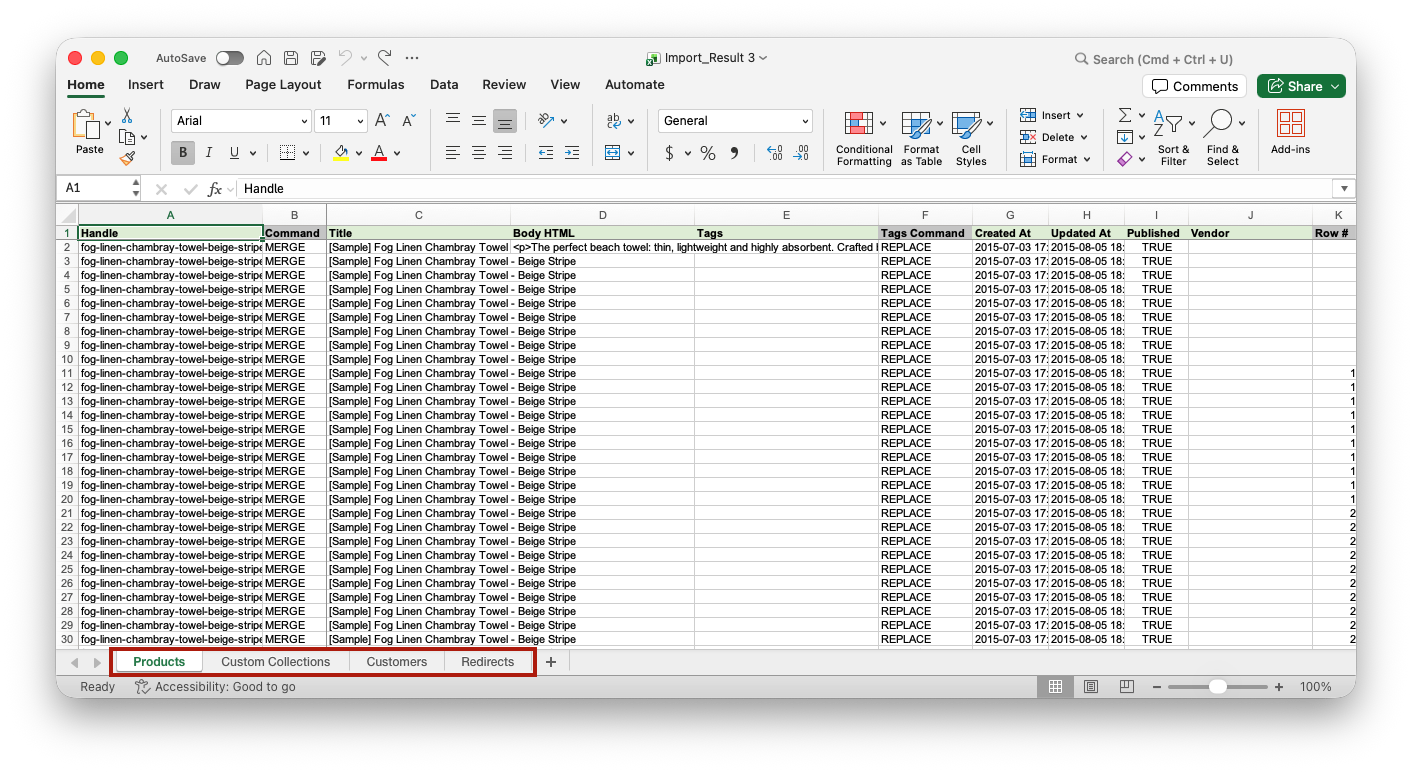Open Sort & Filter tool
1412x772 pixels.
click(x=1173, y=138)
